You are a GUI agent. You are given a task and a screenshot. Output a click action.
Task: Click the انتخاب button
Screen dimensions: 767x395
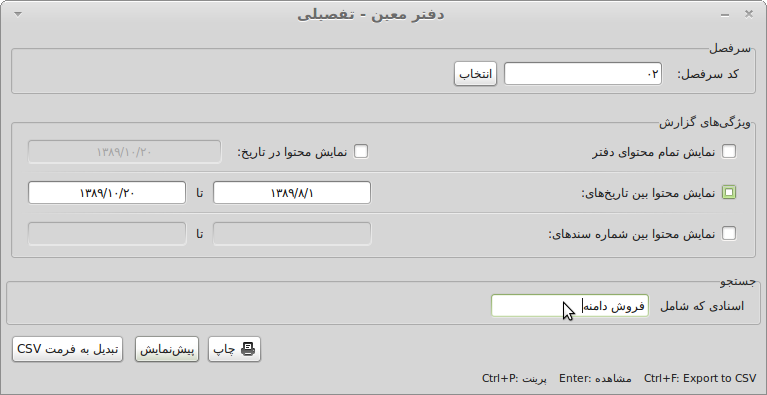point(475,74)
